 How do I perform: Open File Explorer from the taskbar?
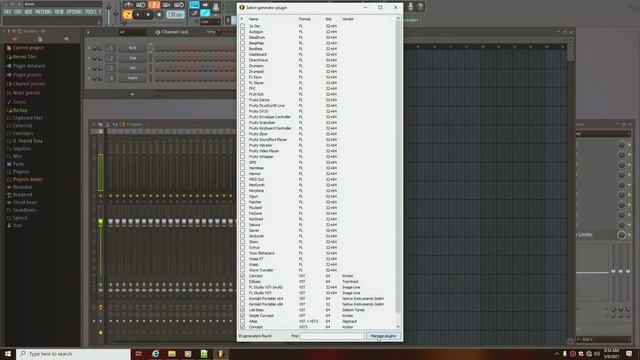[172, 353]
